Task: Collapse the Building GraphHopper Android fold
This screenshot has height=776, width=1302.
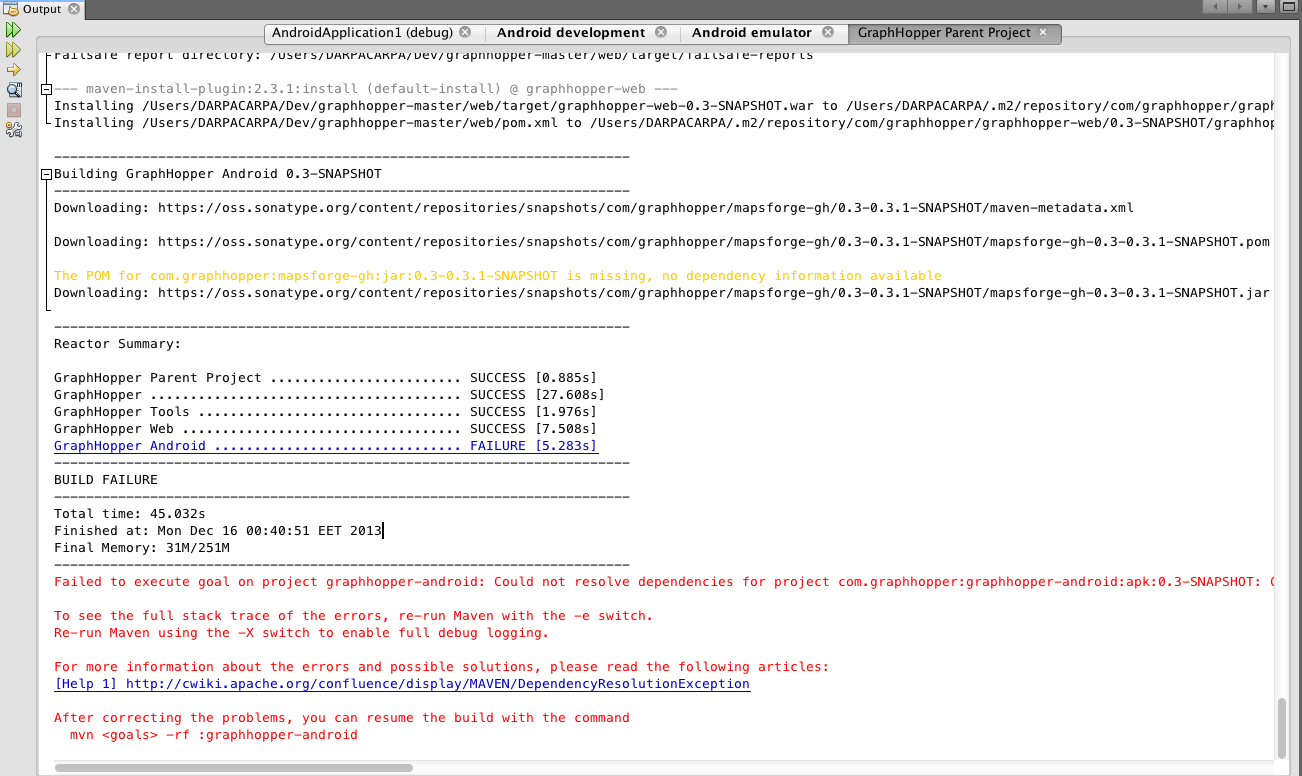Action: pyautogui.click(x=46, y=174)
